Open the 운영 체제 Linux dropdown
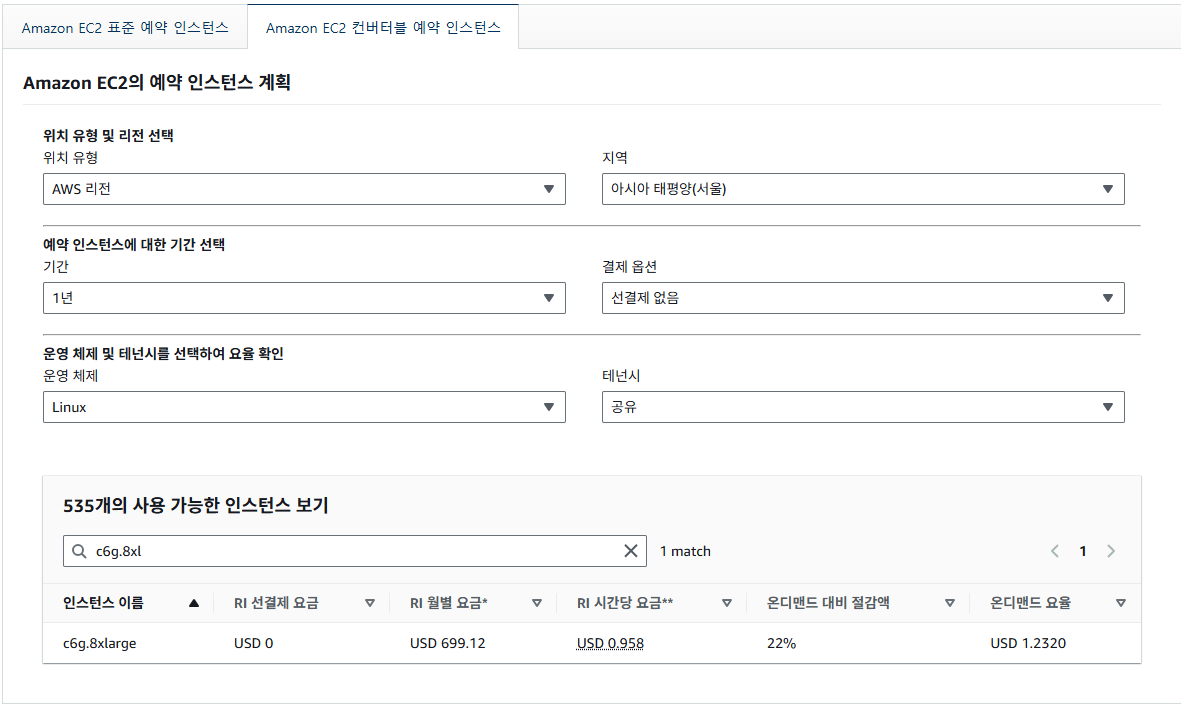Screen dimensions: 1181x704 (x=304, y=407)
